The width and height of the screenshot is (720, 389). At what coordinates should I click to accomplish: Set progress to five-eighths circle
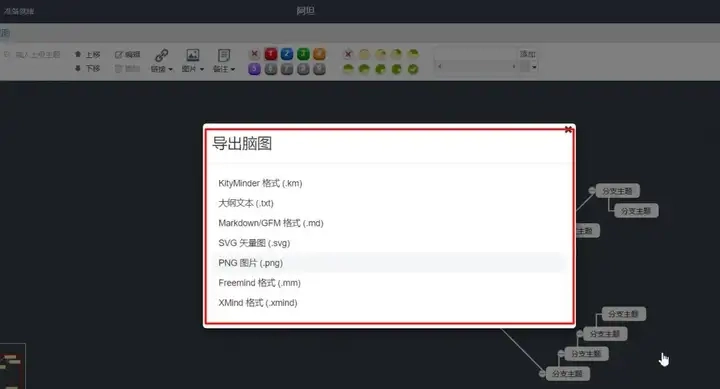click(364, 69)
